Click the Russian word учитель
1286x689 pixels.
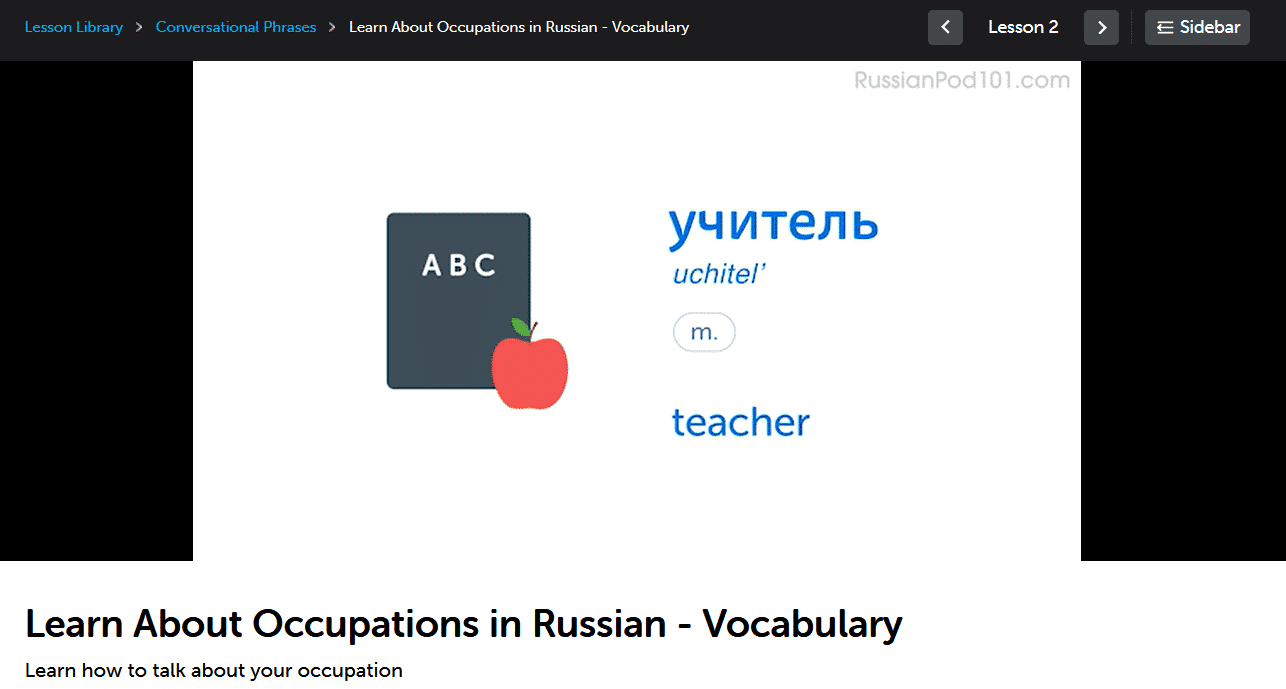click(x=773, y=226)
